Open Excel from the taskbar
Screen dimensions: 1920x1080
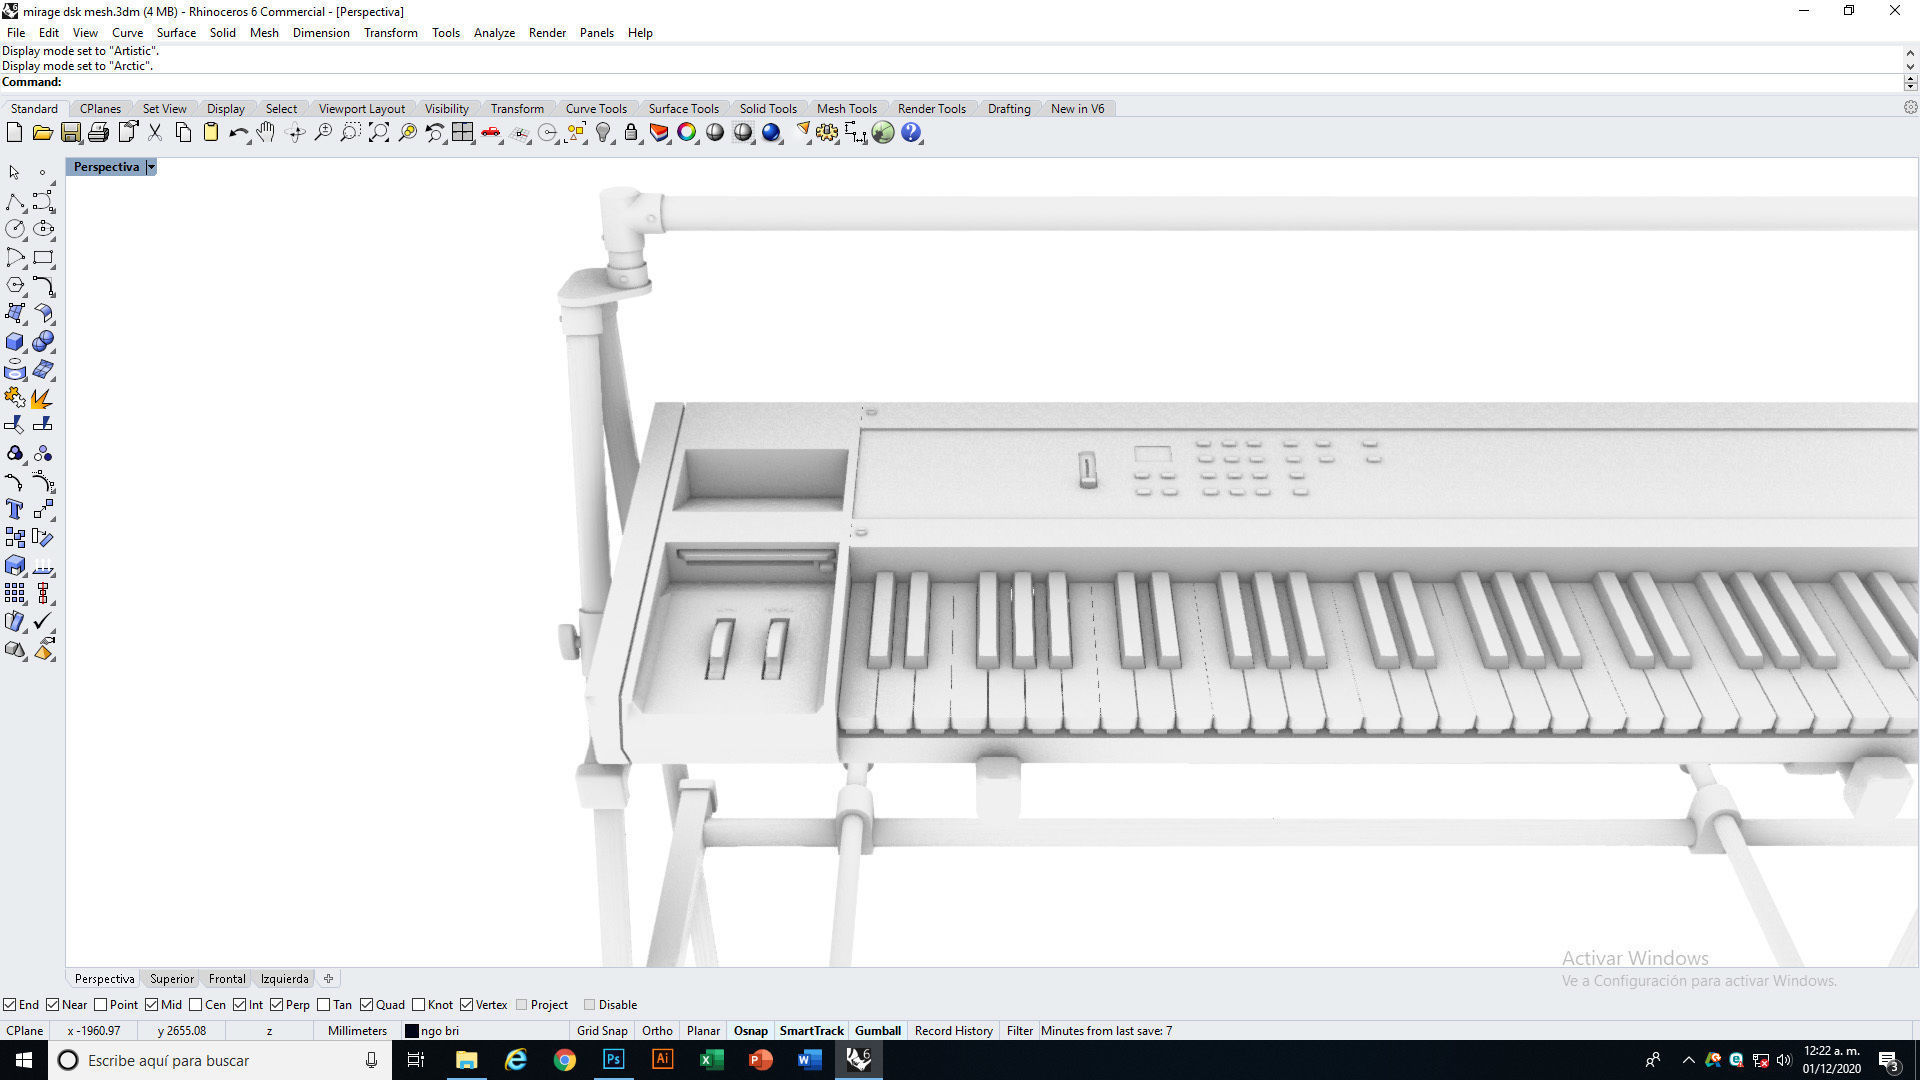coord(711,1060)
